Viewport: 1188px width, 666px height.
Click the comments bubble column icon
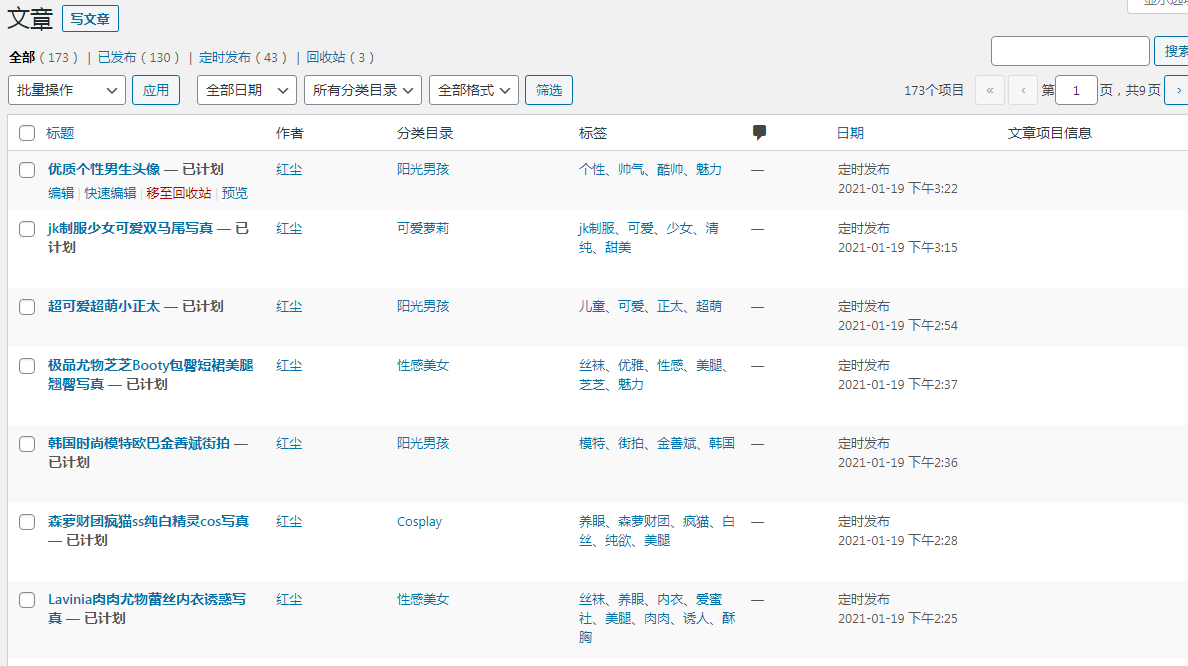759,133
